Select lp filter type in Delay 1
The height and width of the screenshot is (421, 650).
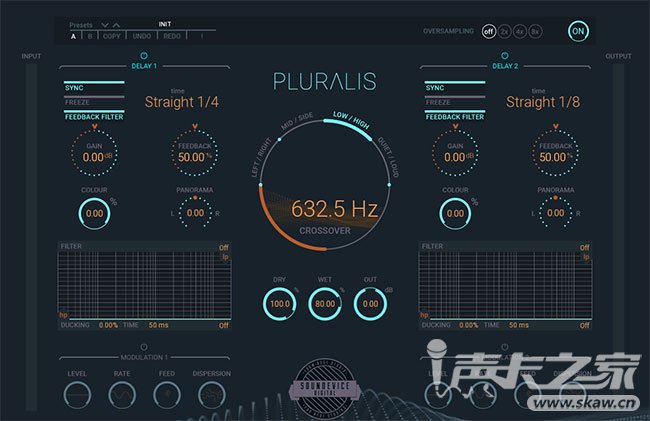tap(226, 257)
